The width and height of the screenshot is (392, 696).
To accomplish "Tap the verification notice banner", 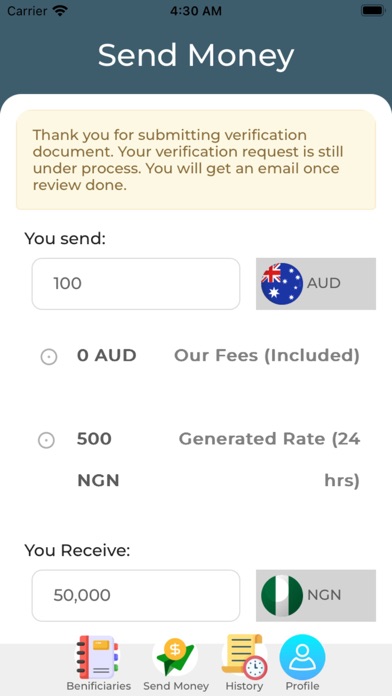I will coord(196,160).
